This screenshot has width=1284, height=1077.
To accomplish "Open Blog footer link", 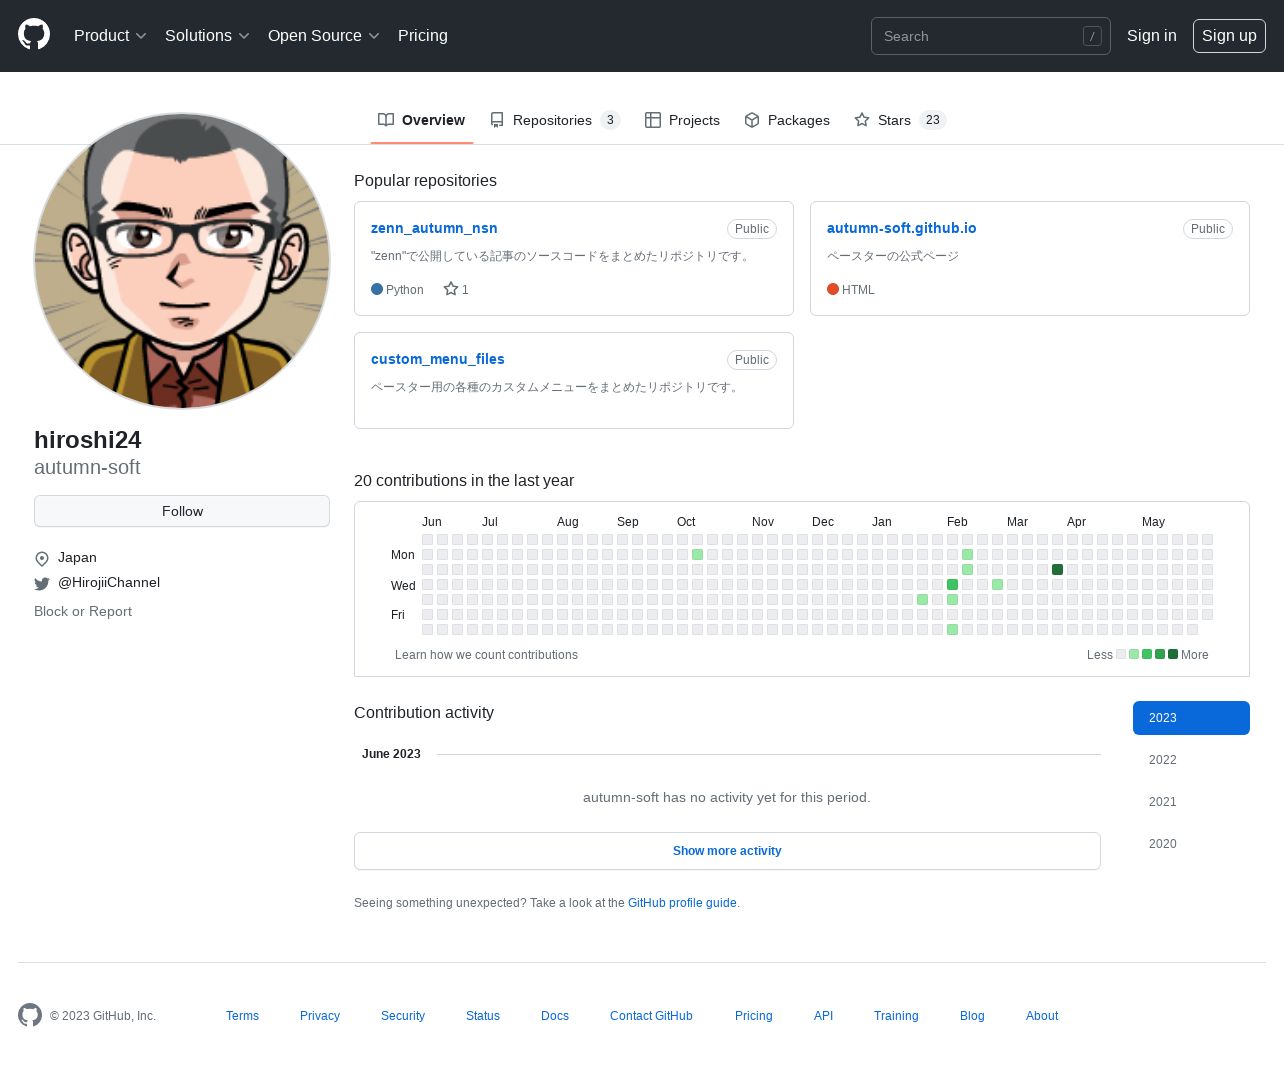I will (x=972, y=1016).
